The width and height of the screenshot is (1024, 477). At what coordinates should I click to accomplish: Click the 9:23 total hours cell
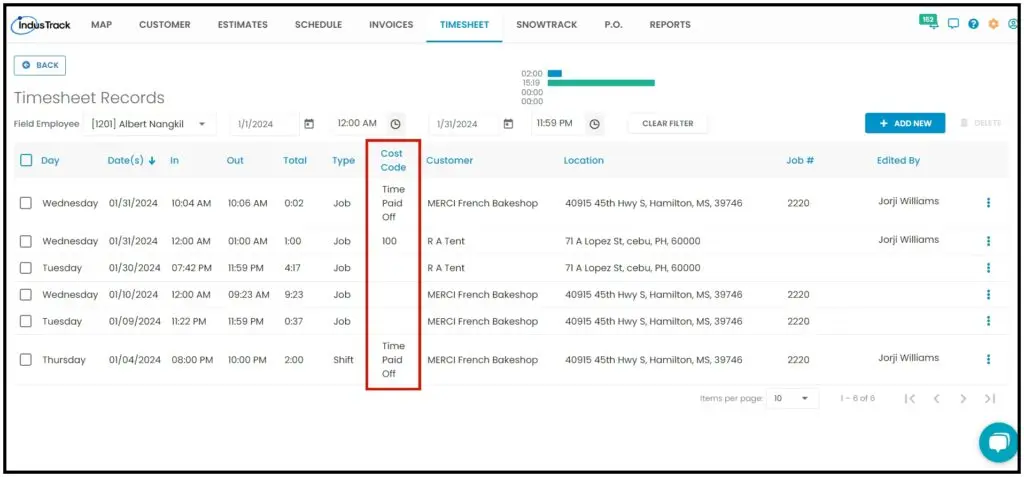(x=294, y=295)
